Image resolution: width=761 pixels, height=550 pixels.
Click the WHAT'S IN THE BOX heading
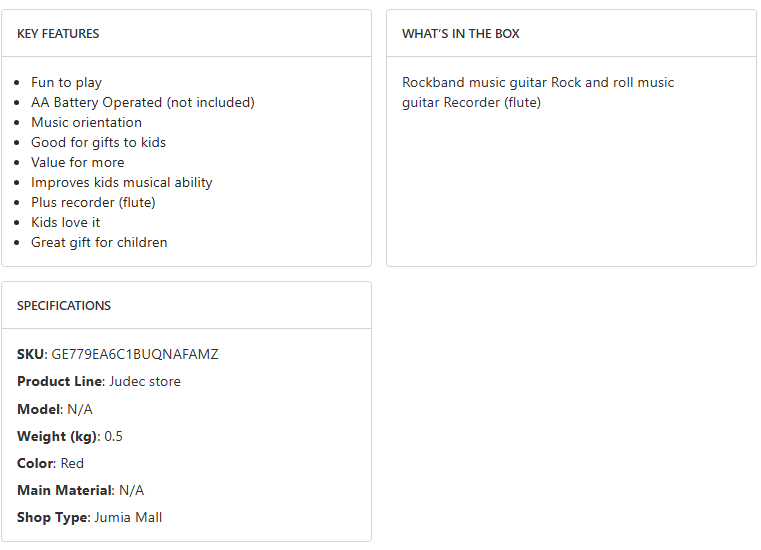point(460,34)
